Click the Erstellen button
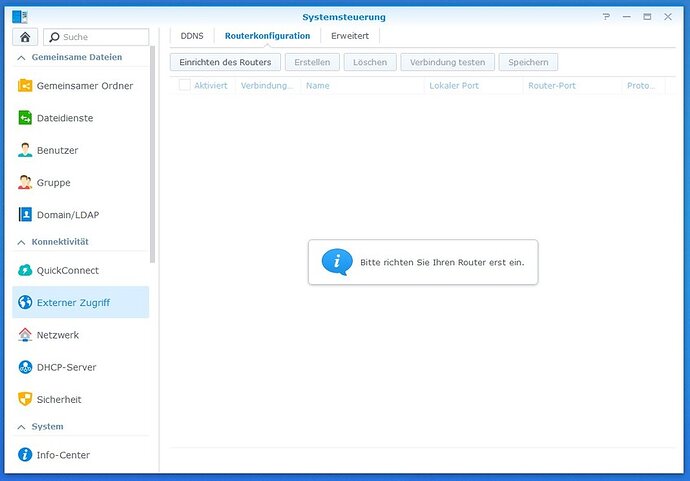690x481 pixels. click(312, 62)
